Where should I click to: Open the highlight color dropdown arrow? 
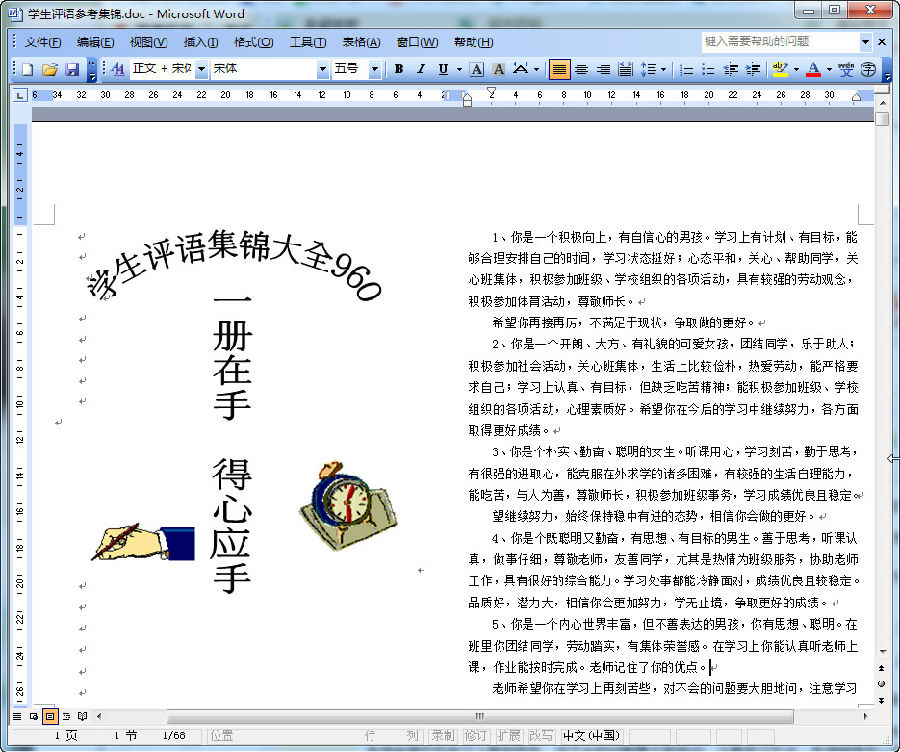point(795,70)
